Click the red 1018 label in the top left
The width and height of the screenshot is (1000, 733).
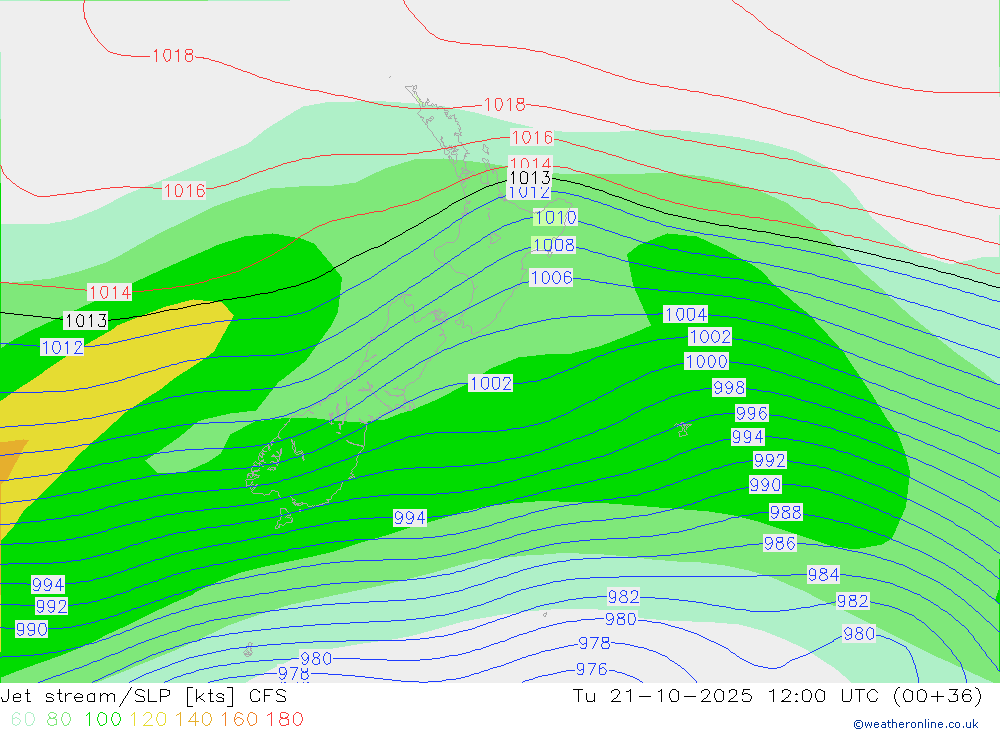click(173, 56)
